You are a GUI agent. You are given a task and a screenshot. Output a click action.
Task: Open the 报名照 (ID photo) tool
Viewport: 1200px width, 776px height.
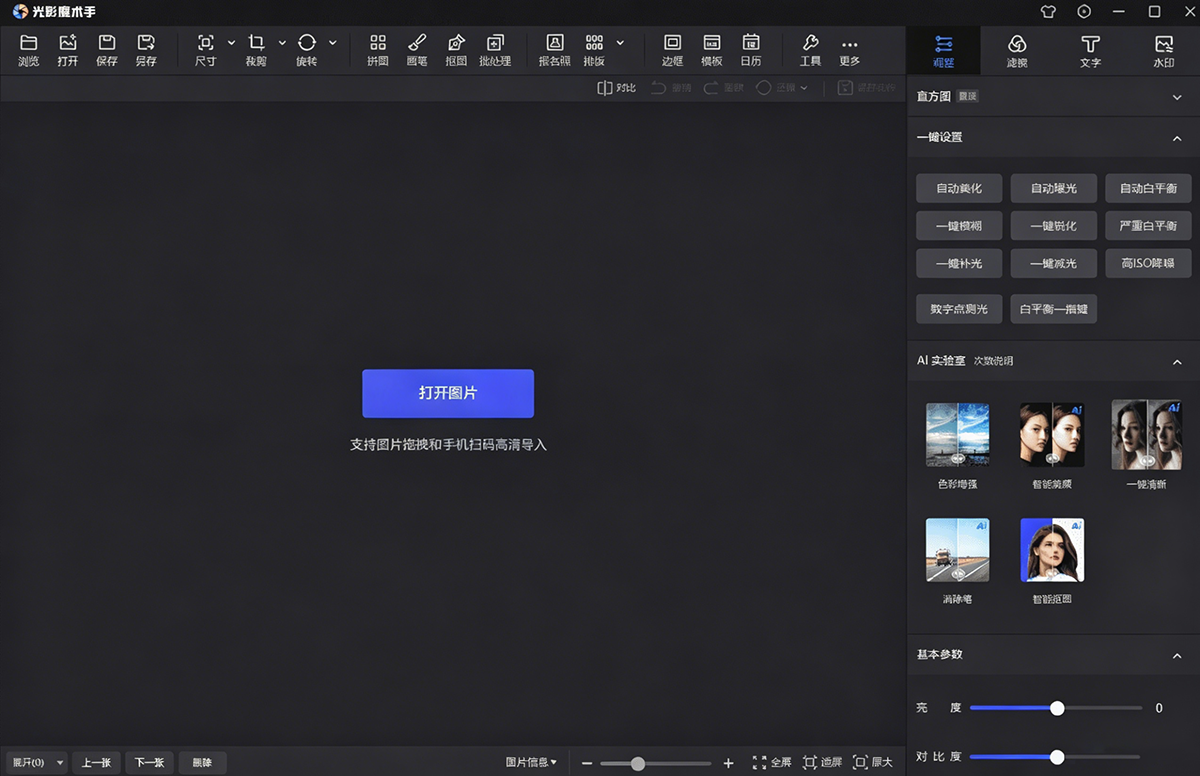click(554, 50)
